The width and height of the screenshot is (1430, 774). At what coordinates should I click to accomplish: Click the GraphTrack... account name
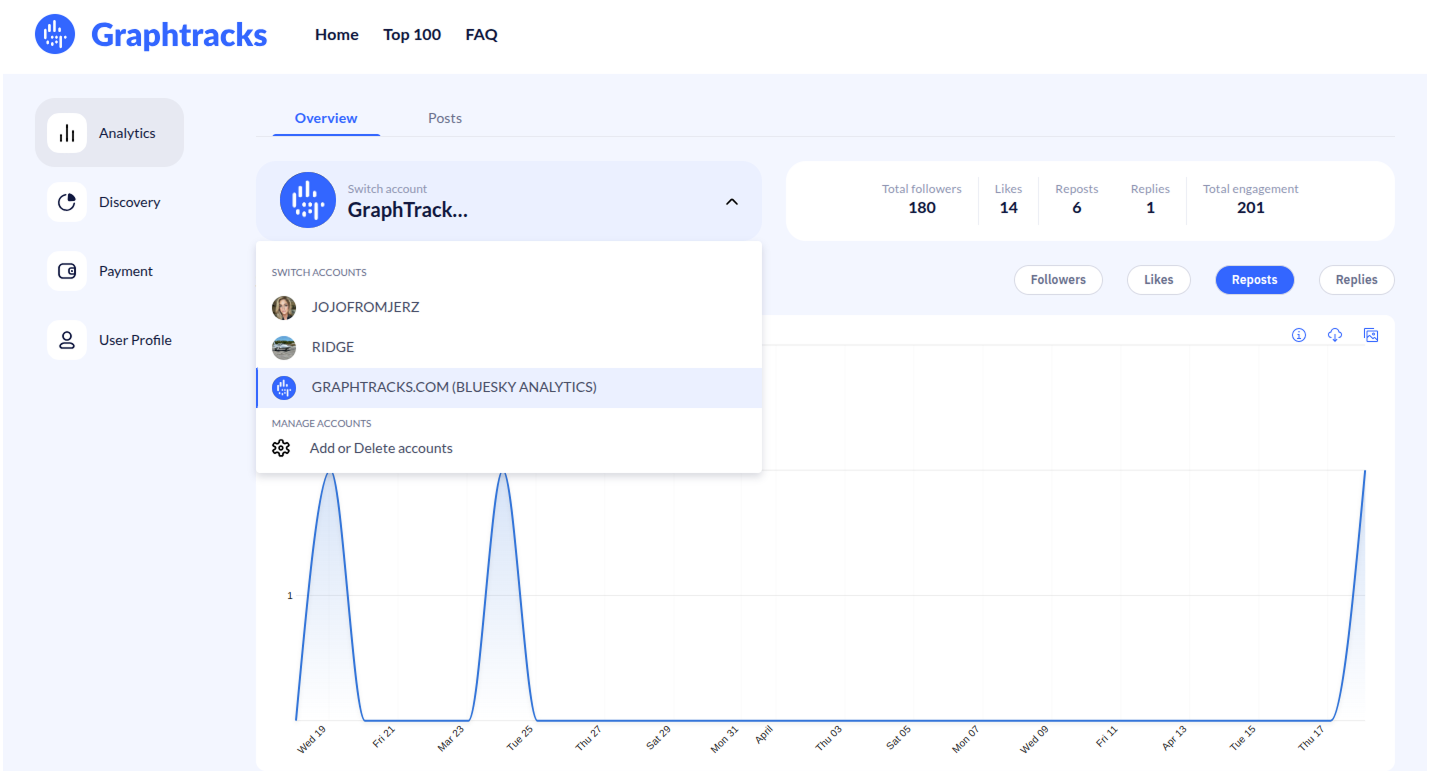click(408, 210)
